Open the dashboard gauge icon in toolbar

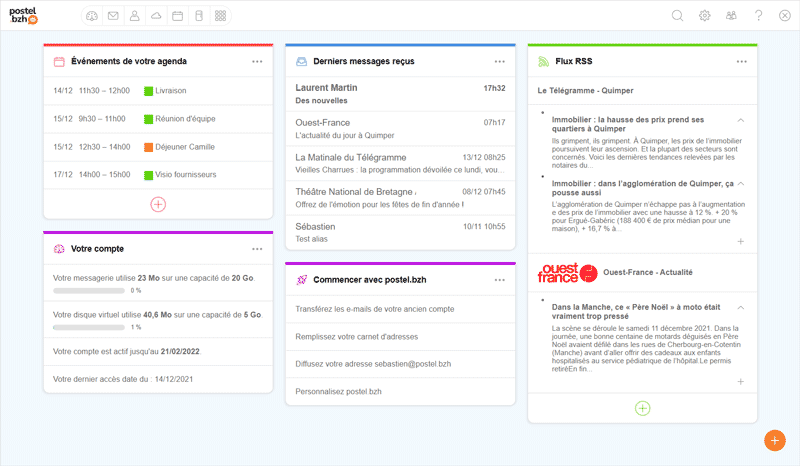pos(92,16)
